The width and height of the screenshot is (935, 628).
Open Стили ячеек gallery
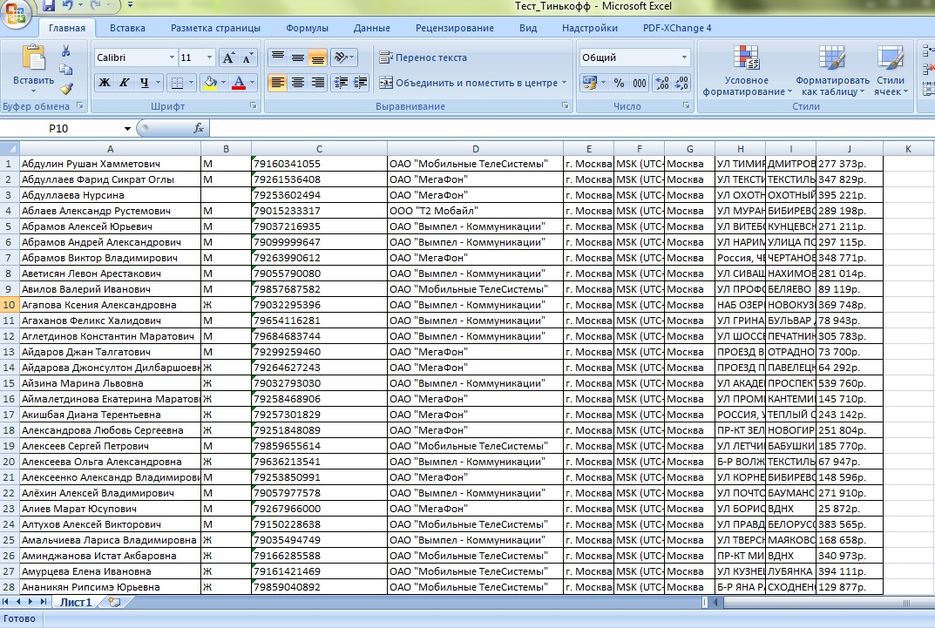890,70
